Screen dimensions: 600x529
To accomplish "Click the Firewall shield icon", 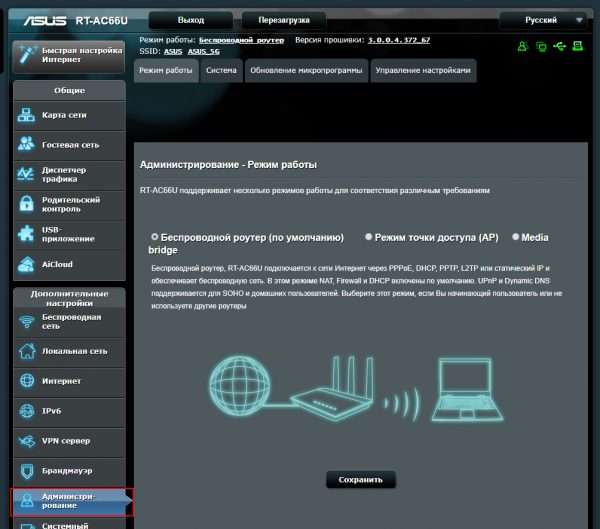I will pyautogui.click(x=27, y=471).
